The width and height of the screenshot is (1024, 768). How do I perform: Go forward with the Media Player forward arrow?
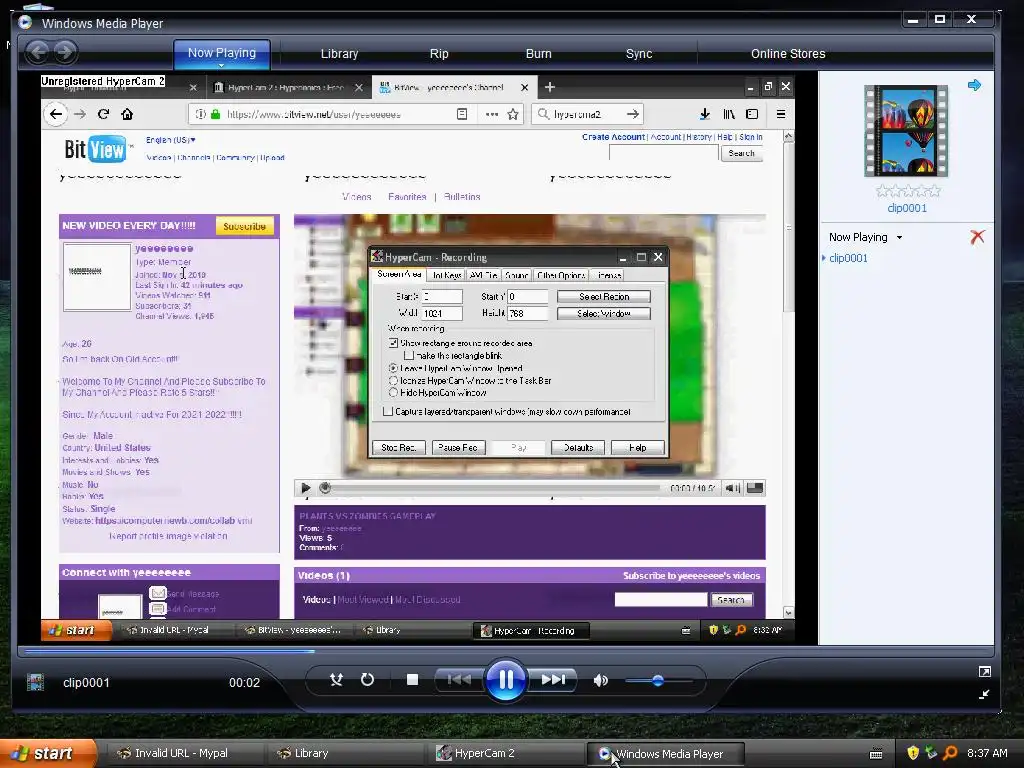pyautogui.click(x=64, y=52)
